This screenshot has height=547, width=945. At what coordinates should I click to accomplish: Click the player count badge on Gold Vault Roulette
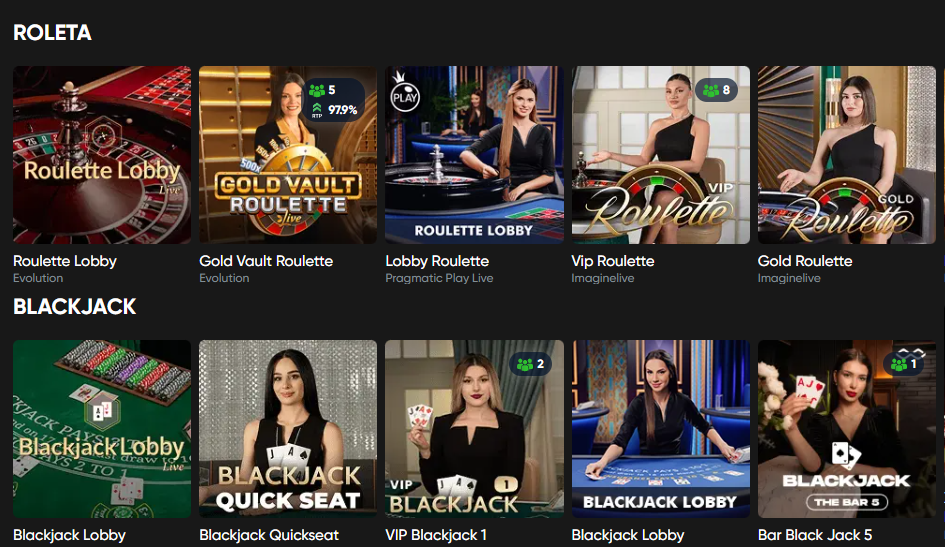(x=322, y=90)
